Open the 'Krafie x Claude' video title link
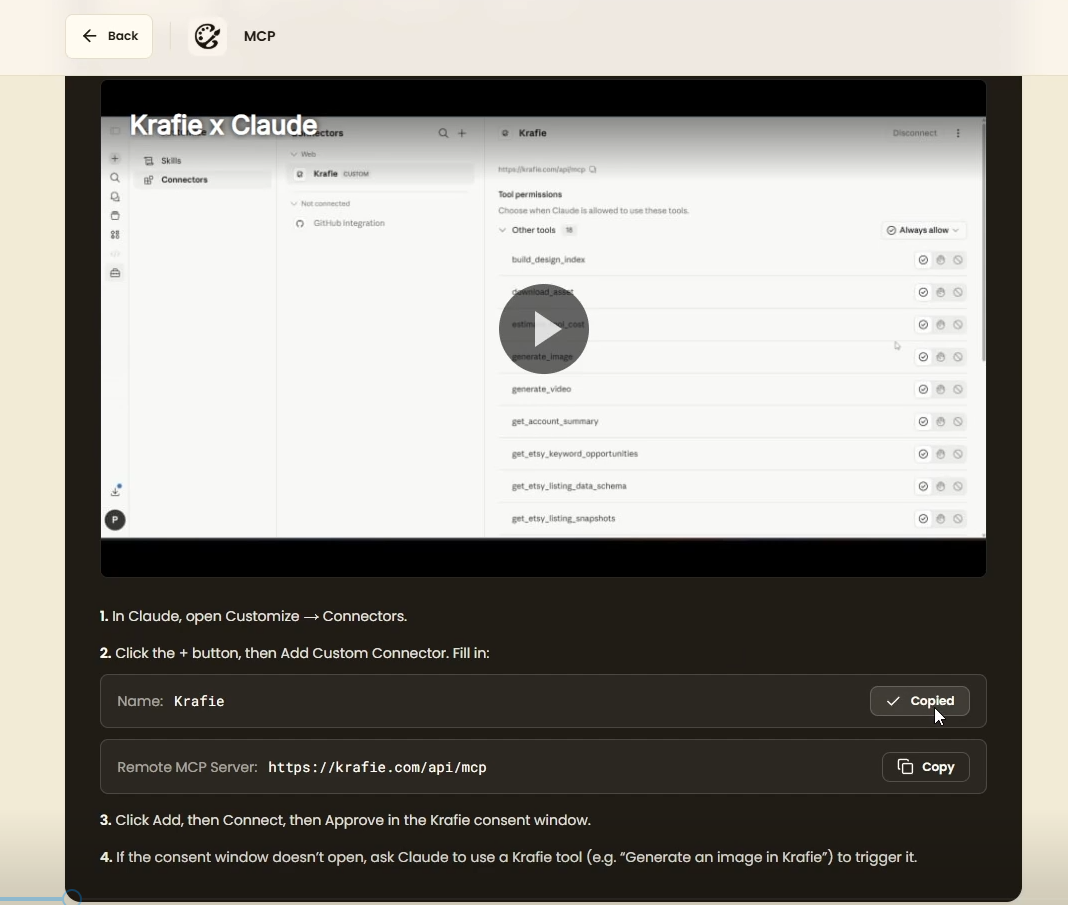The width and height of the screenshot is (1068, 905). [223, 125]
